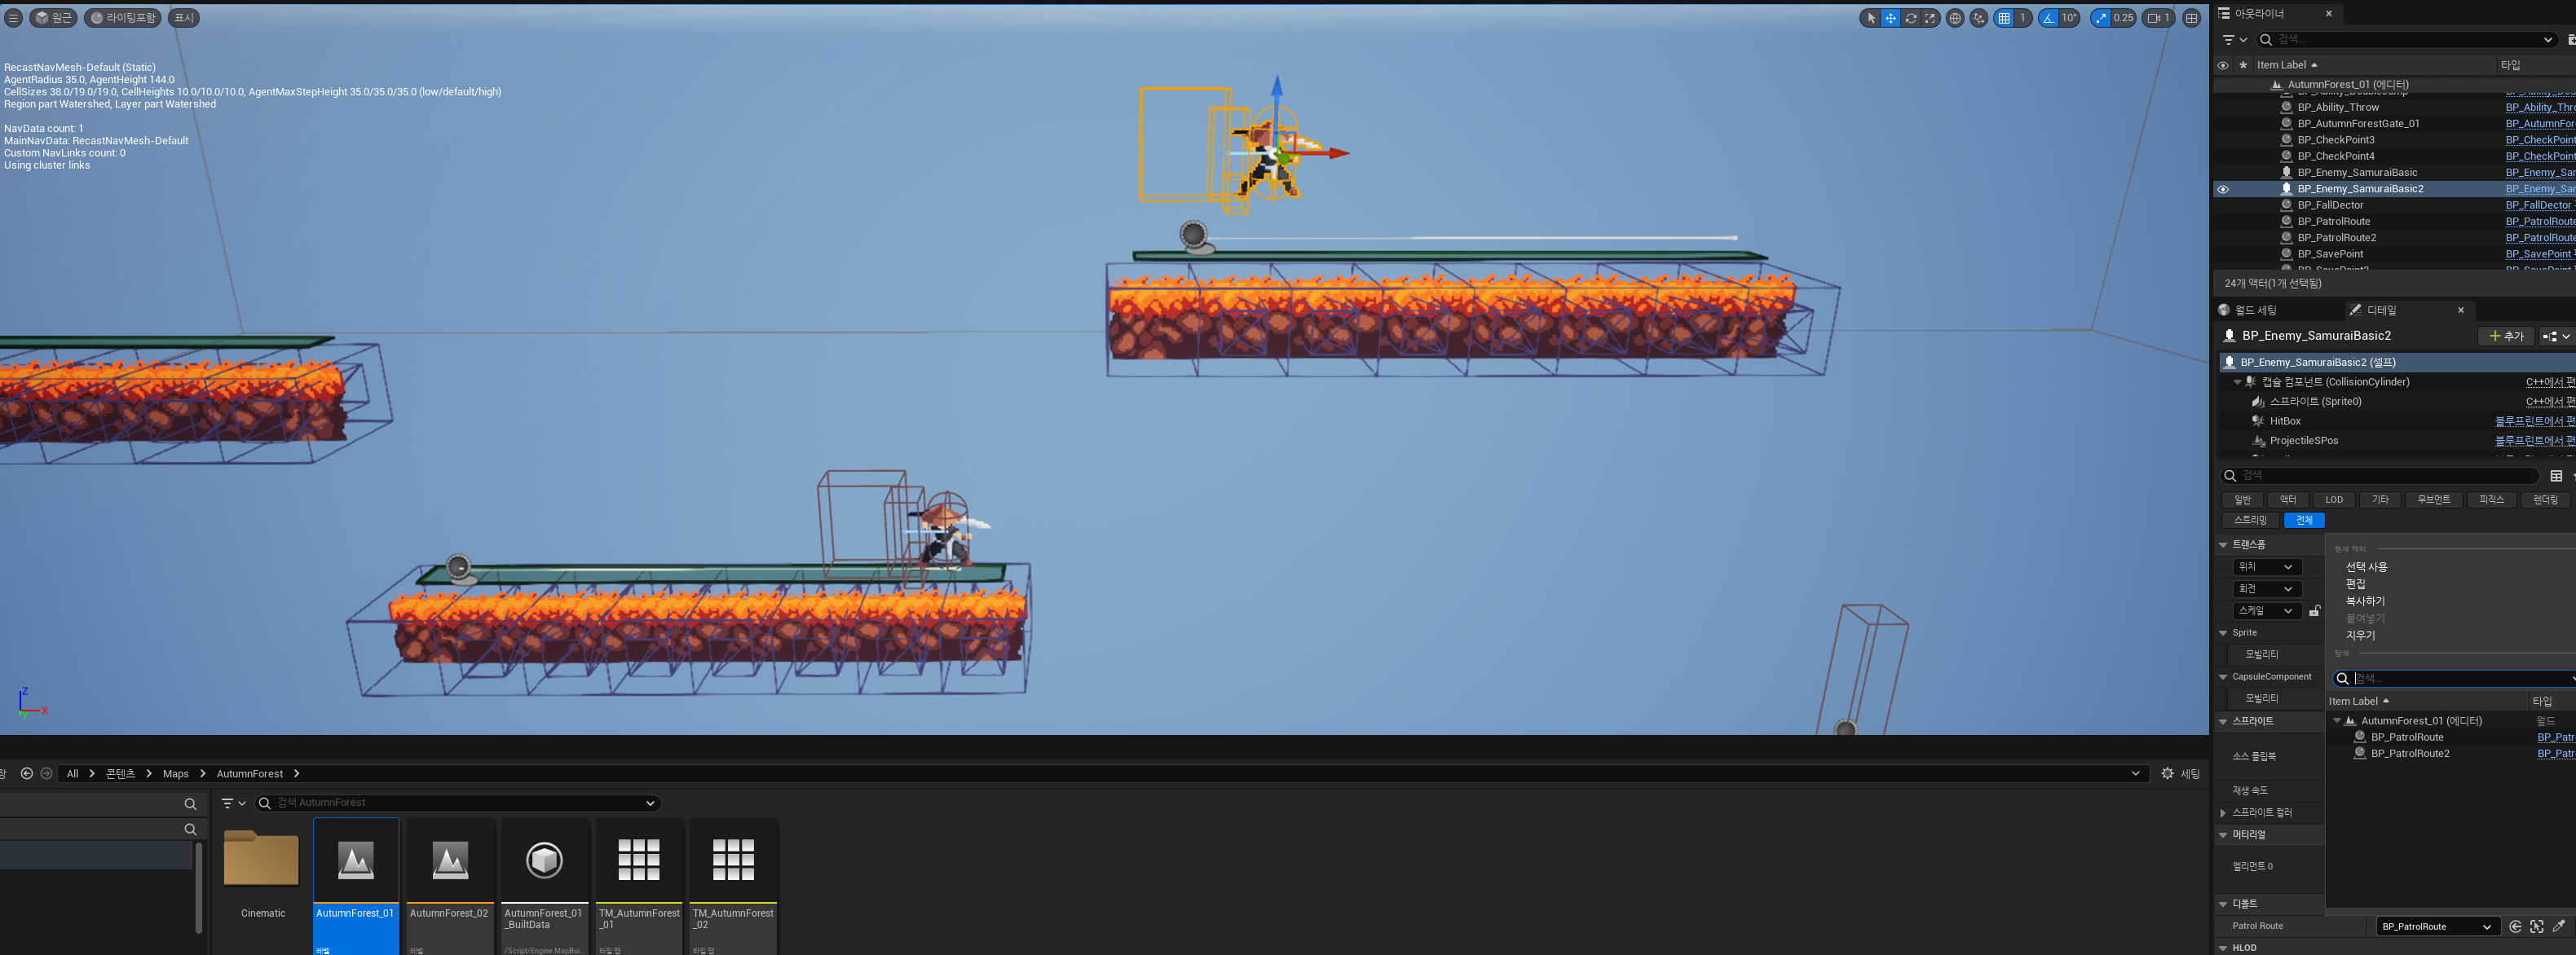
Task: Activate the Translate move gizmo tool
Action: click(1890, 18)
